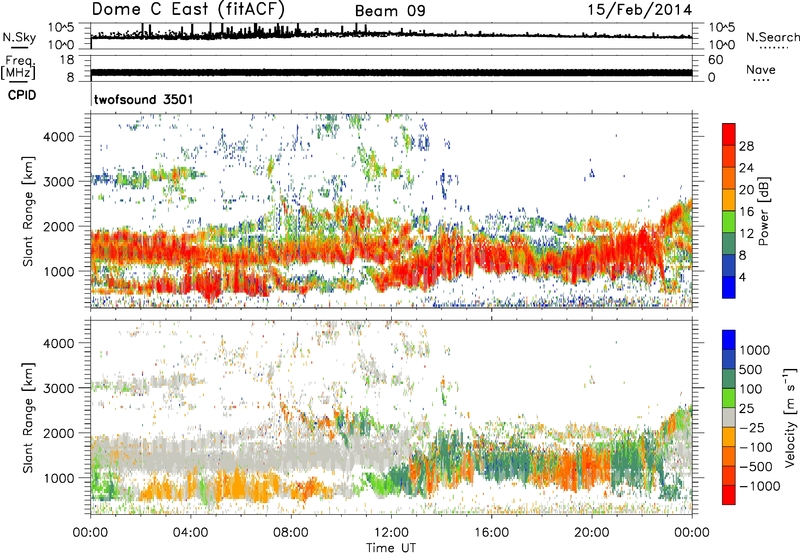Click "4000" tick on the power panel axis
Image resolution: width=800 pixels, height=554 pixels.
pyautogui.click(x=59, y=137)
